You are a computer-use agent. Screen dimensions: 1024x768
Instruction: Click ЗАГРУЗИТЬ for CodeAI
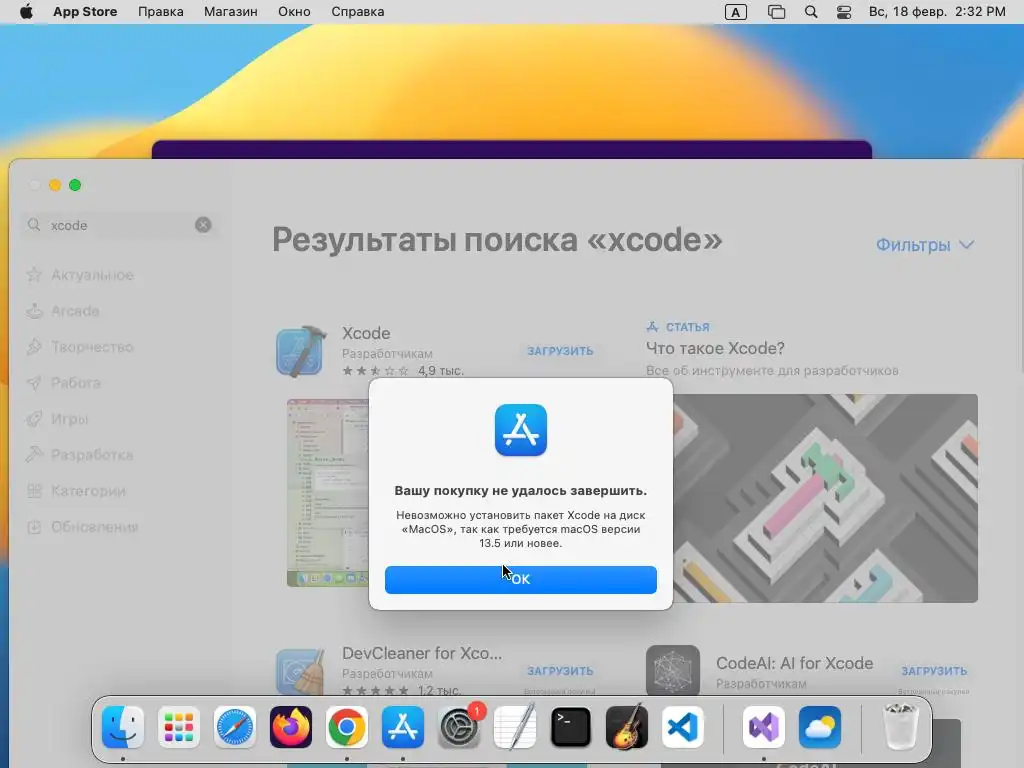pyautogui.click(x=934, y=671)
